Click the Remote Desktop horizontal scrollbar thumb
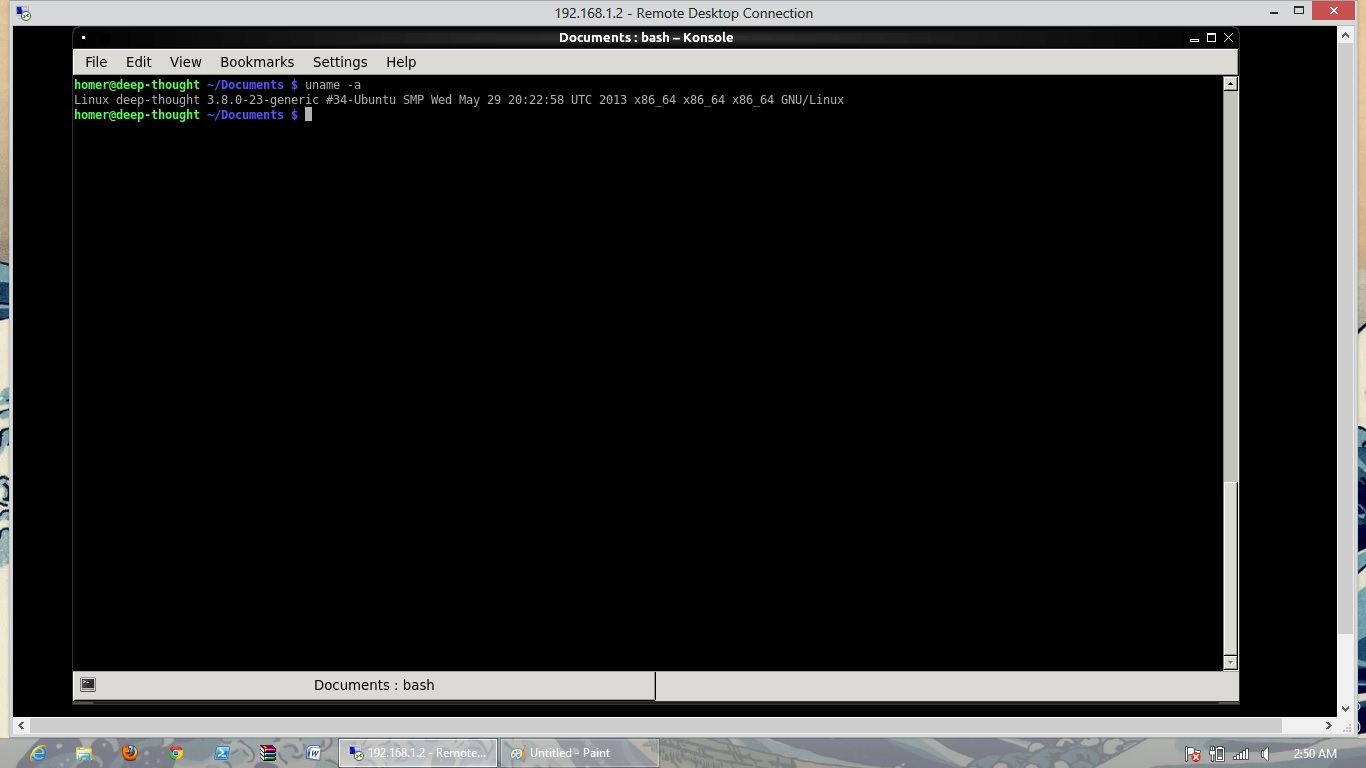Viewport: 1366px width, 768px height. [x=657, y=725]
